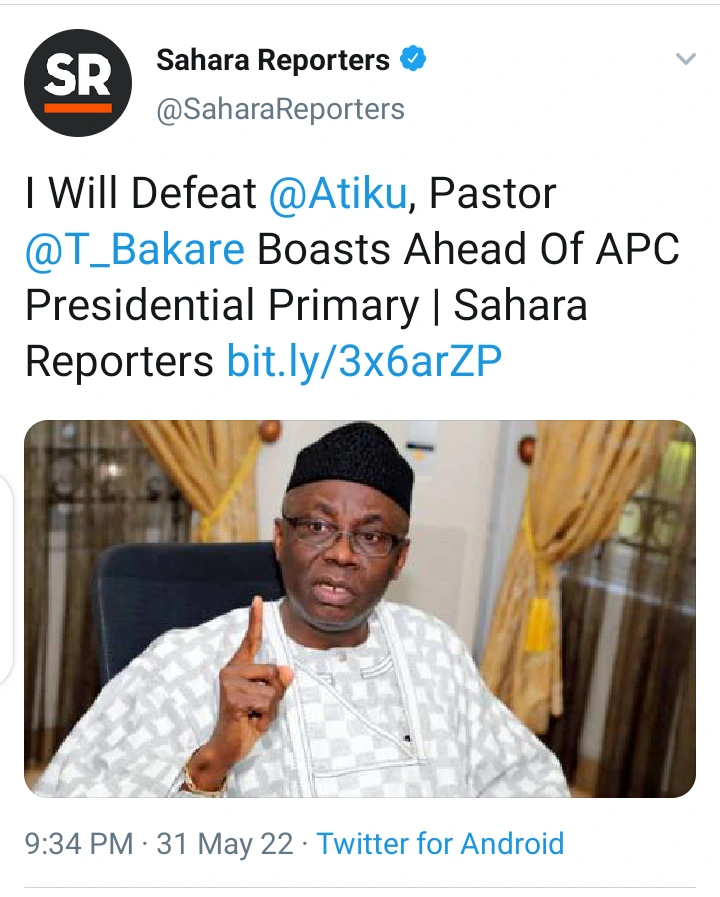Viewport: 720px width, 897px height.
Task: Click the words I Will Defeat
Action: coord(142,194)
